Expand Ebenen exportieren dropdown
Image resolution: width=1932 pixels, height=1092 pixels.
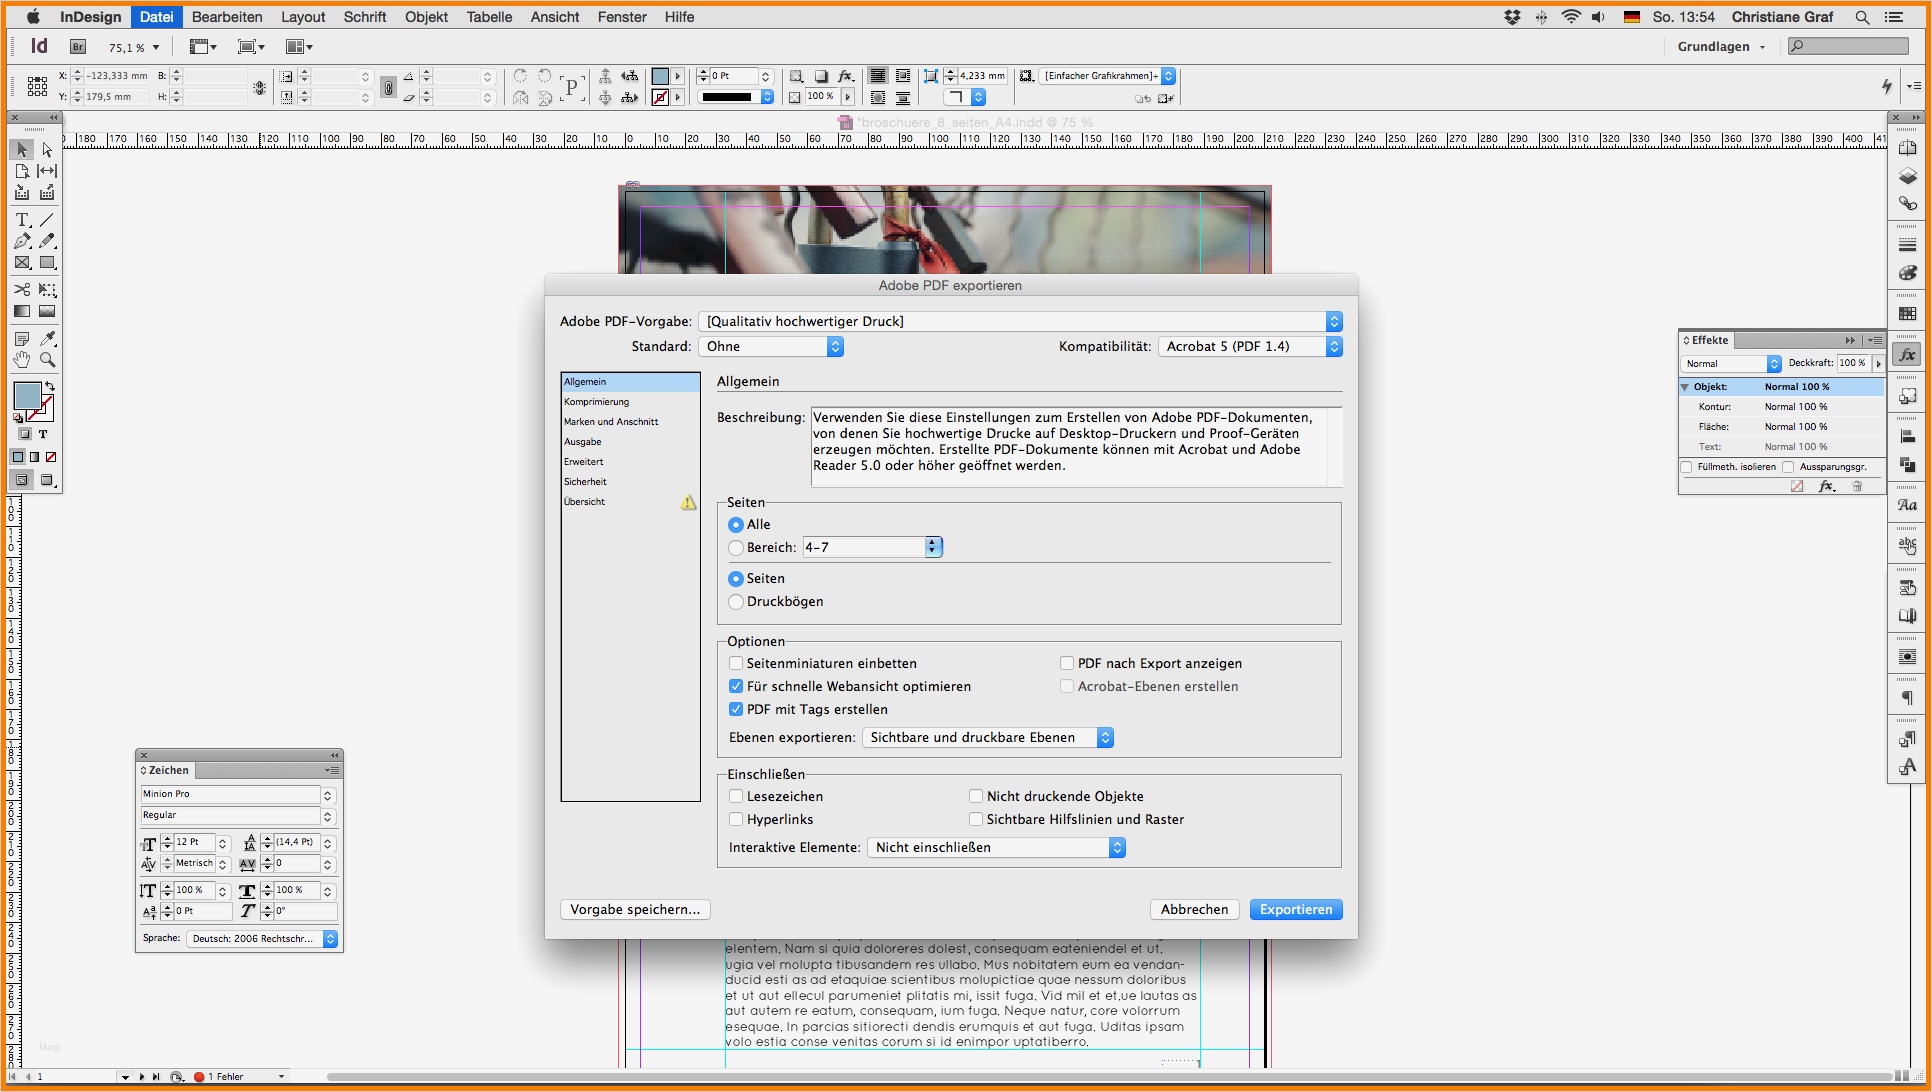point(987,737)
